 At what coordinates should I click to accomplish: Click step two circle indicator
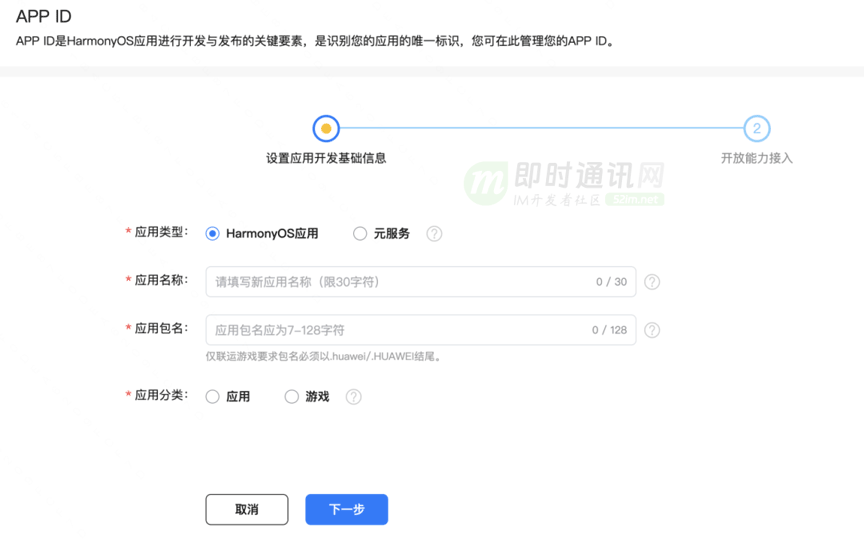click(757, 128)
